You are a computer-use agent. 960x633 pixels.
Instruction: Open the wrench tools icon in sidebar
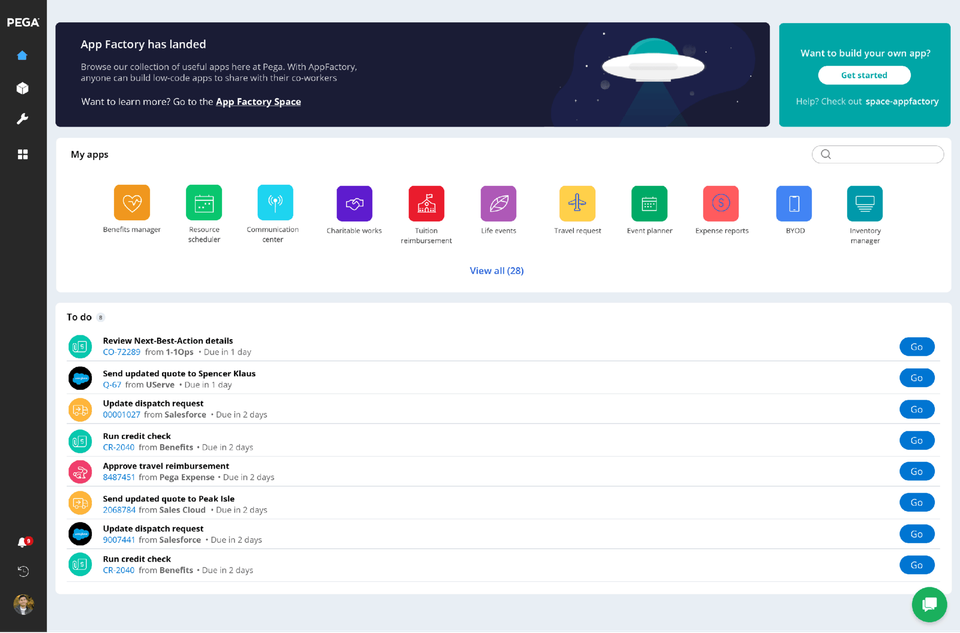click(21, 119)
